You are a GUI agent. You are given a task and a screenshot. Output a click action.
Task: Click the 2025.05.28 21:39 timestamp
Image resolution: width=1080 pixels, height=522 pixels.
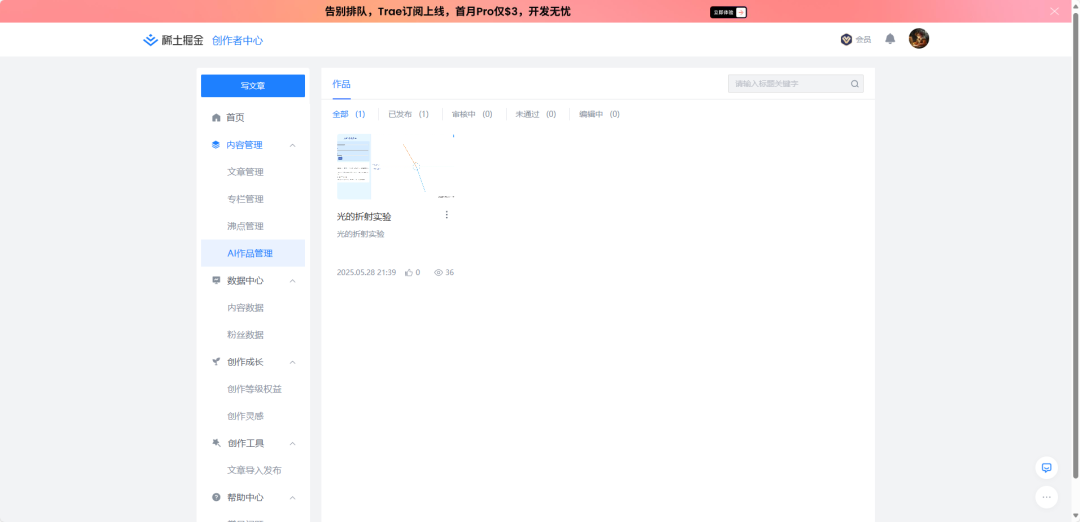pyautogui.click(x=366, y=273)
